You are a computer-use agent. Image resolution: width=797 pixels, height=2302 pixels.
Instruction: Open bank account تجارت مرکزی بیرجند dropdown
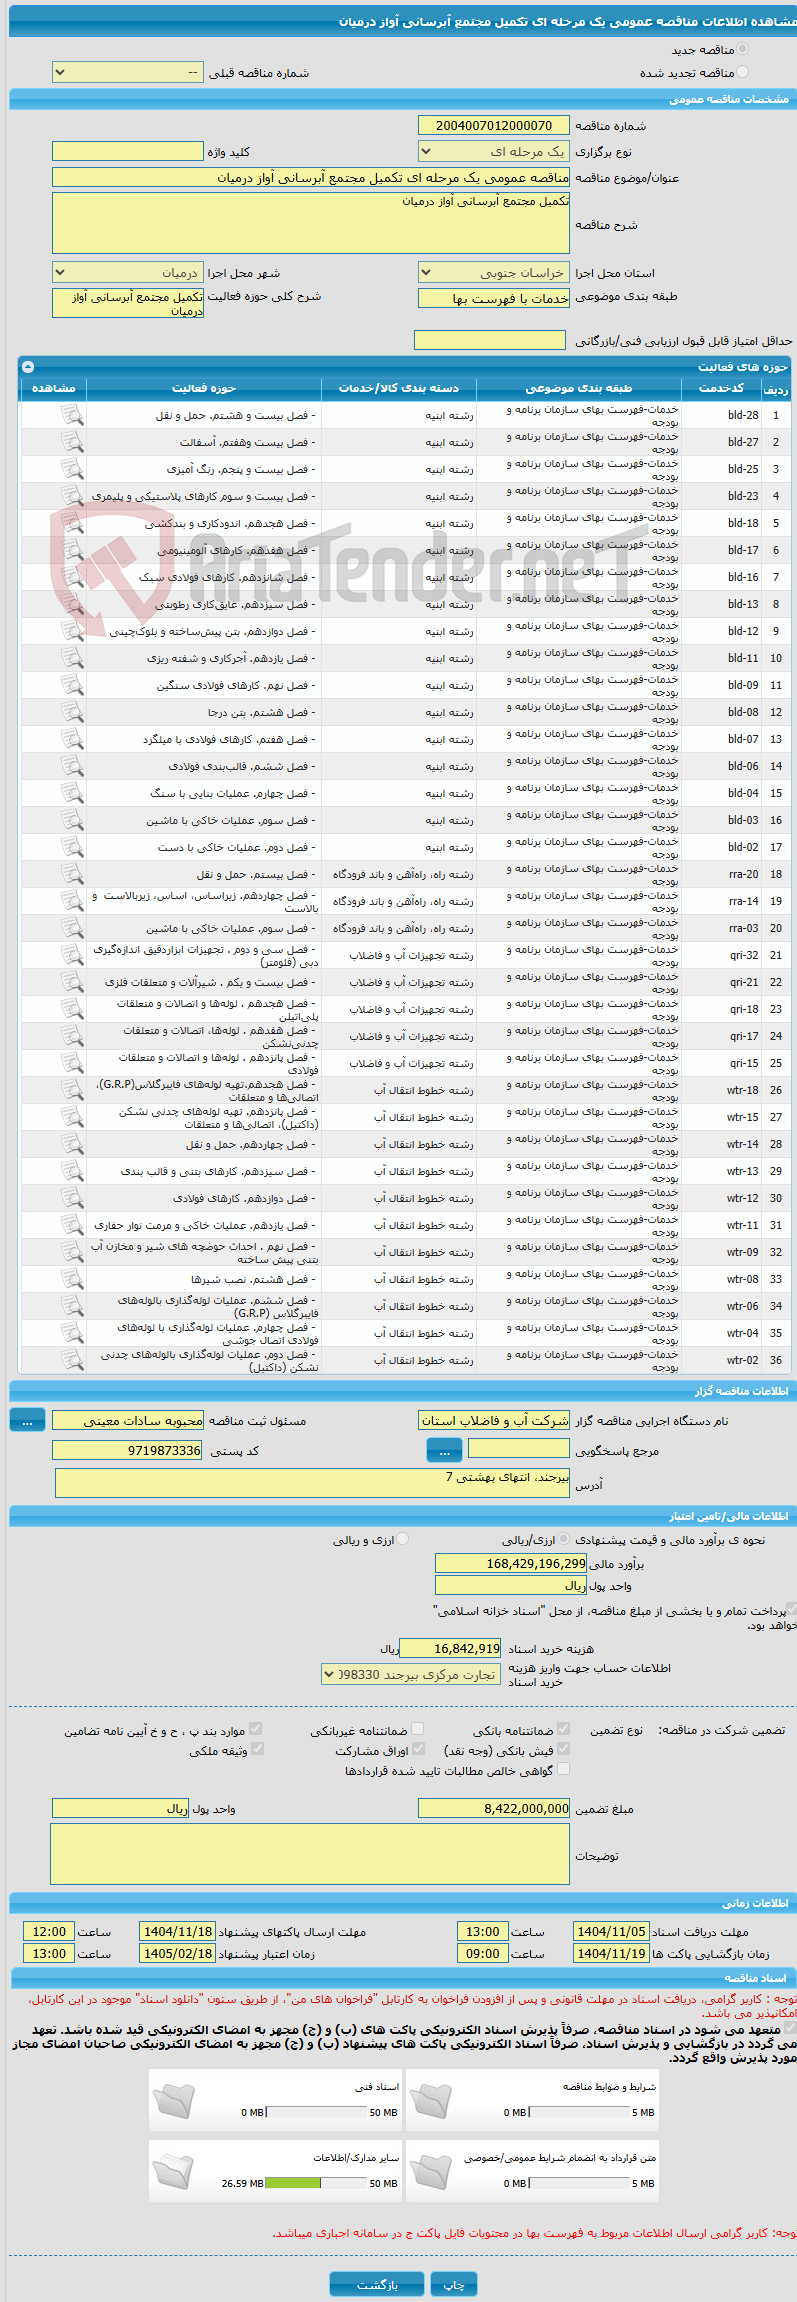click(410, 1674)
